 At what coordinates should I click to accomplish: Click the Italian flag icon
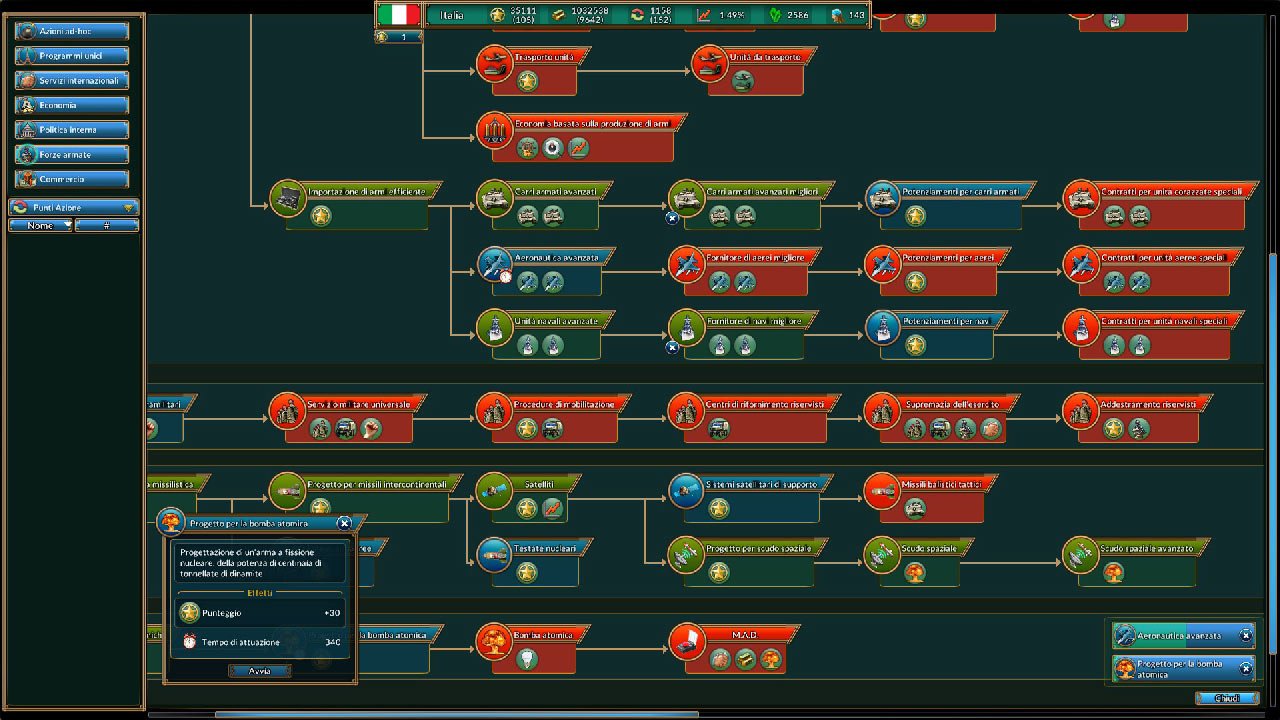tap(399, 14)
